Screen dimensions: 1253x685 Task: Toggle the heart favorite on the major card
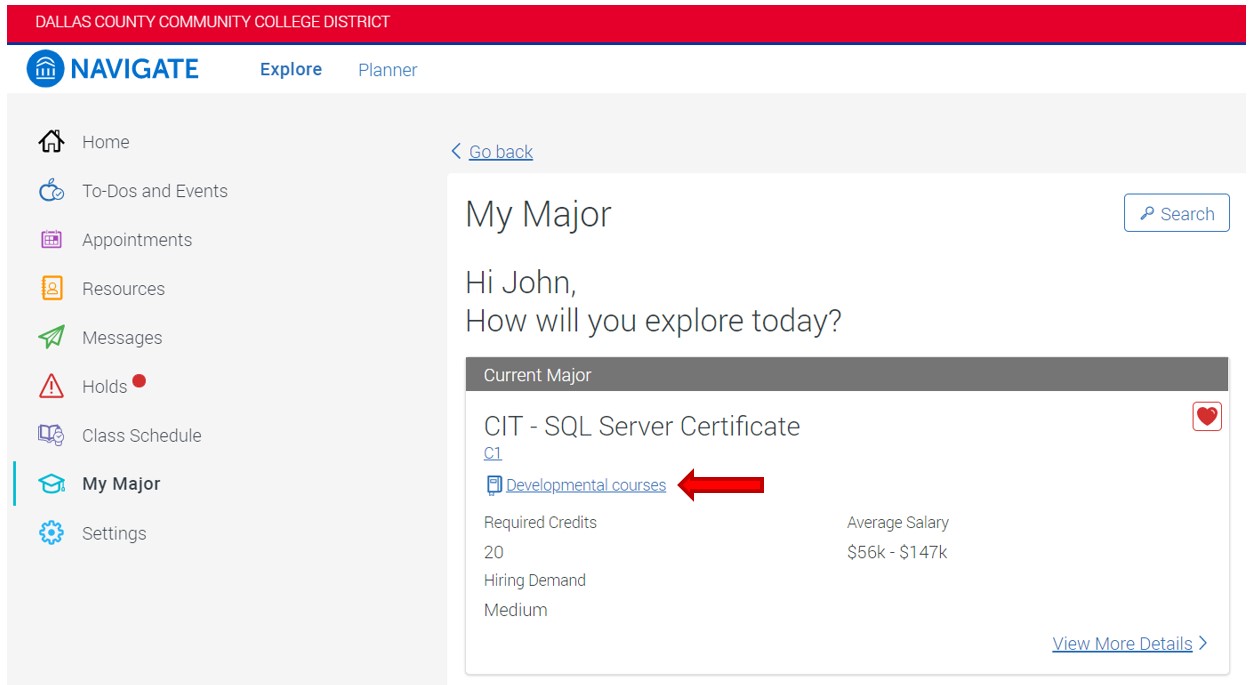(x=1206, y=416)
